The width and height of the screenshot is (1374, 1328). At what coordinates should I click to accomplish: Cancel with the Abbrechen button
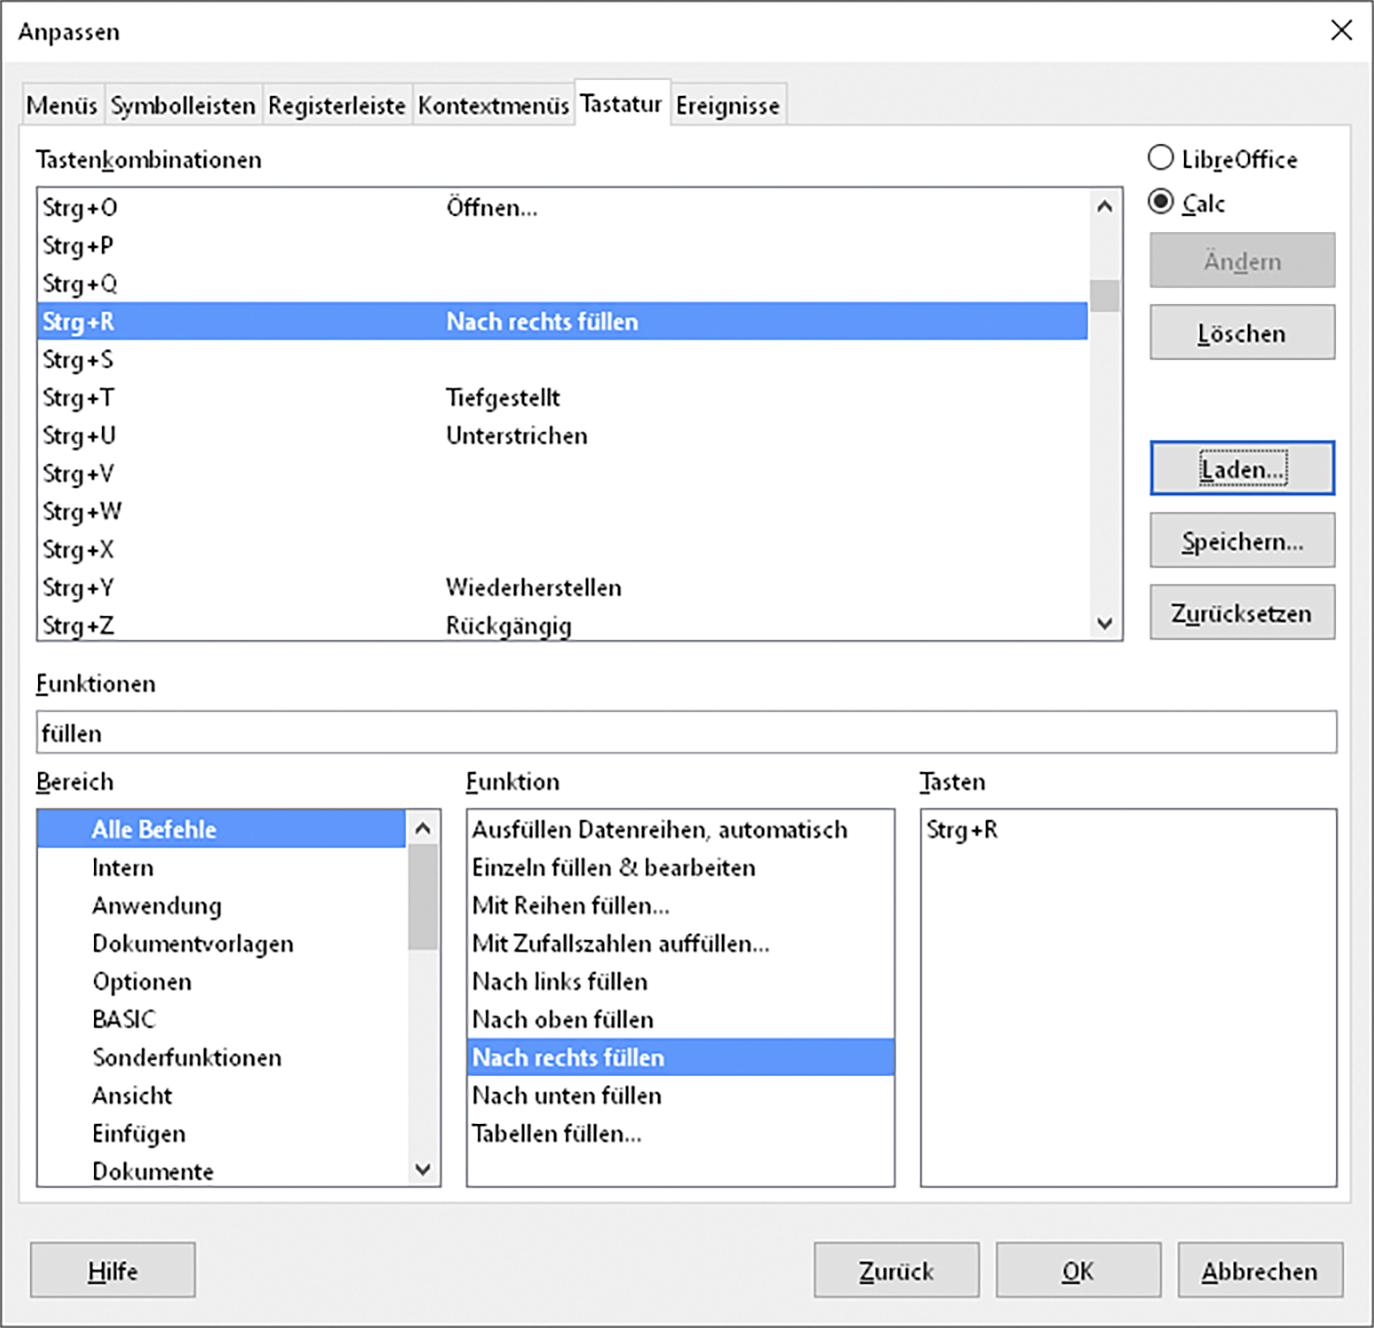tap(1260, 1270)
